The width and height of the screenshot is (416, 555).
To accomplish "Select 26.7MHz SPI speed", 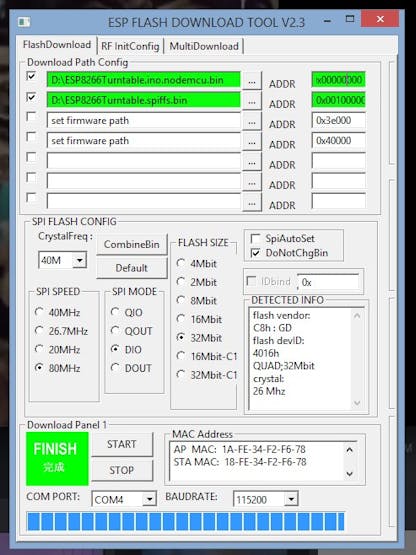I will [61, 331].
